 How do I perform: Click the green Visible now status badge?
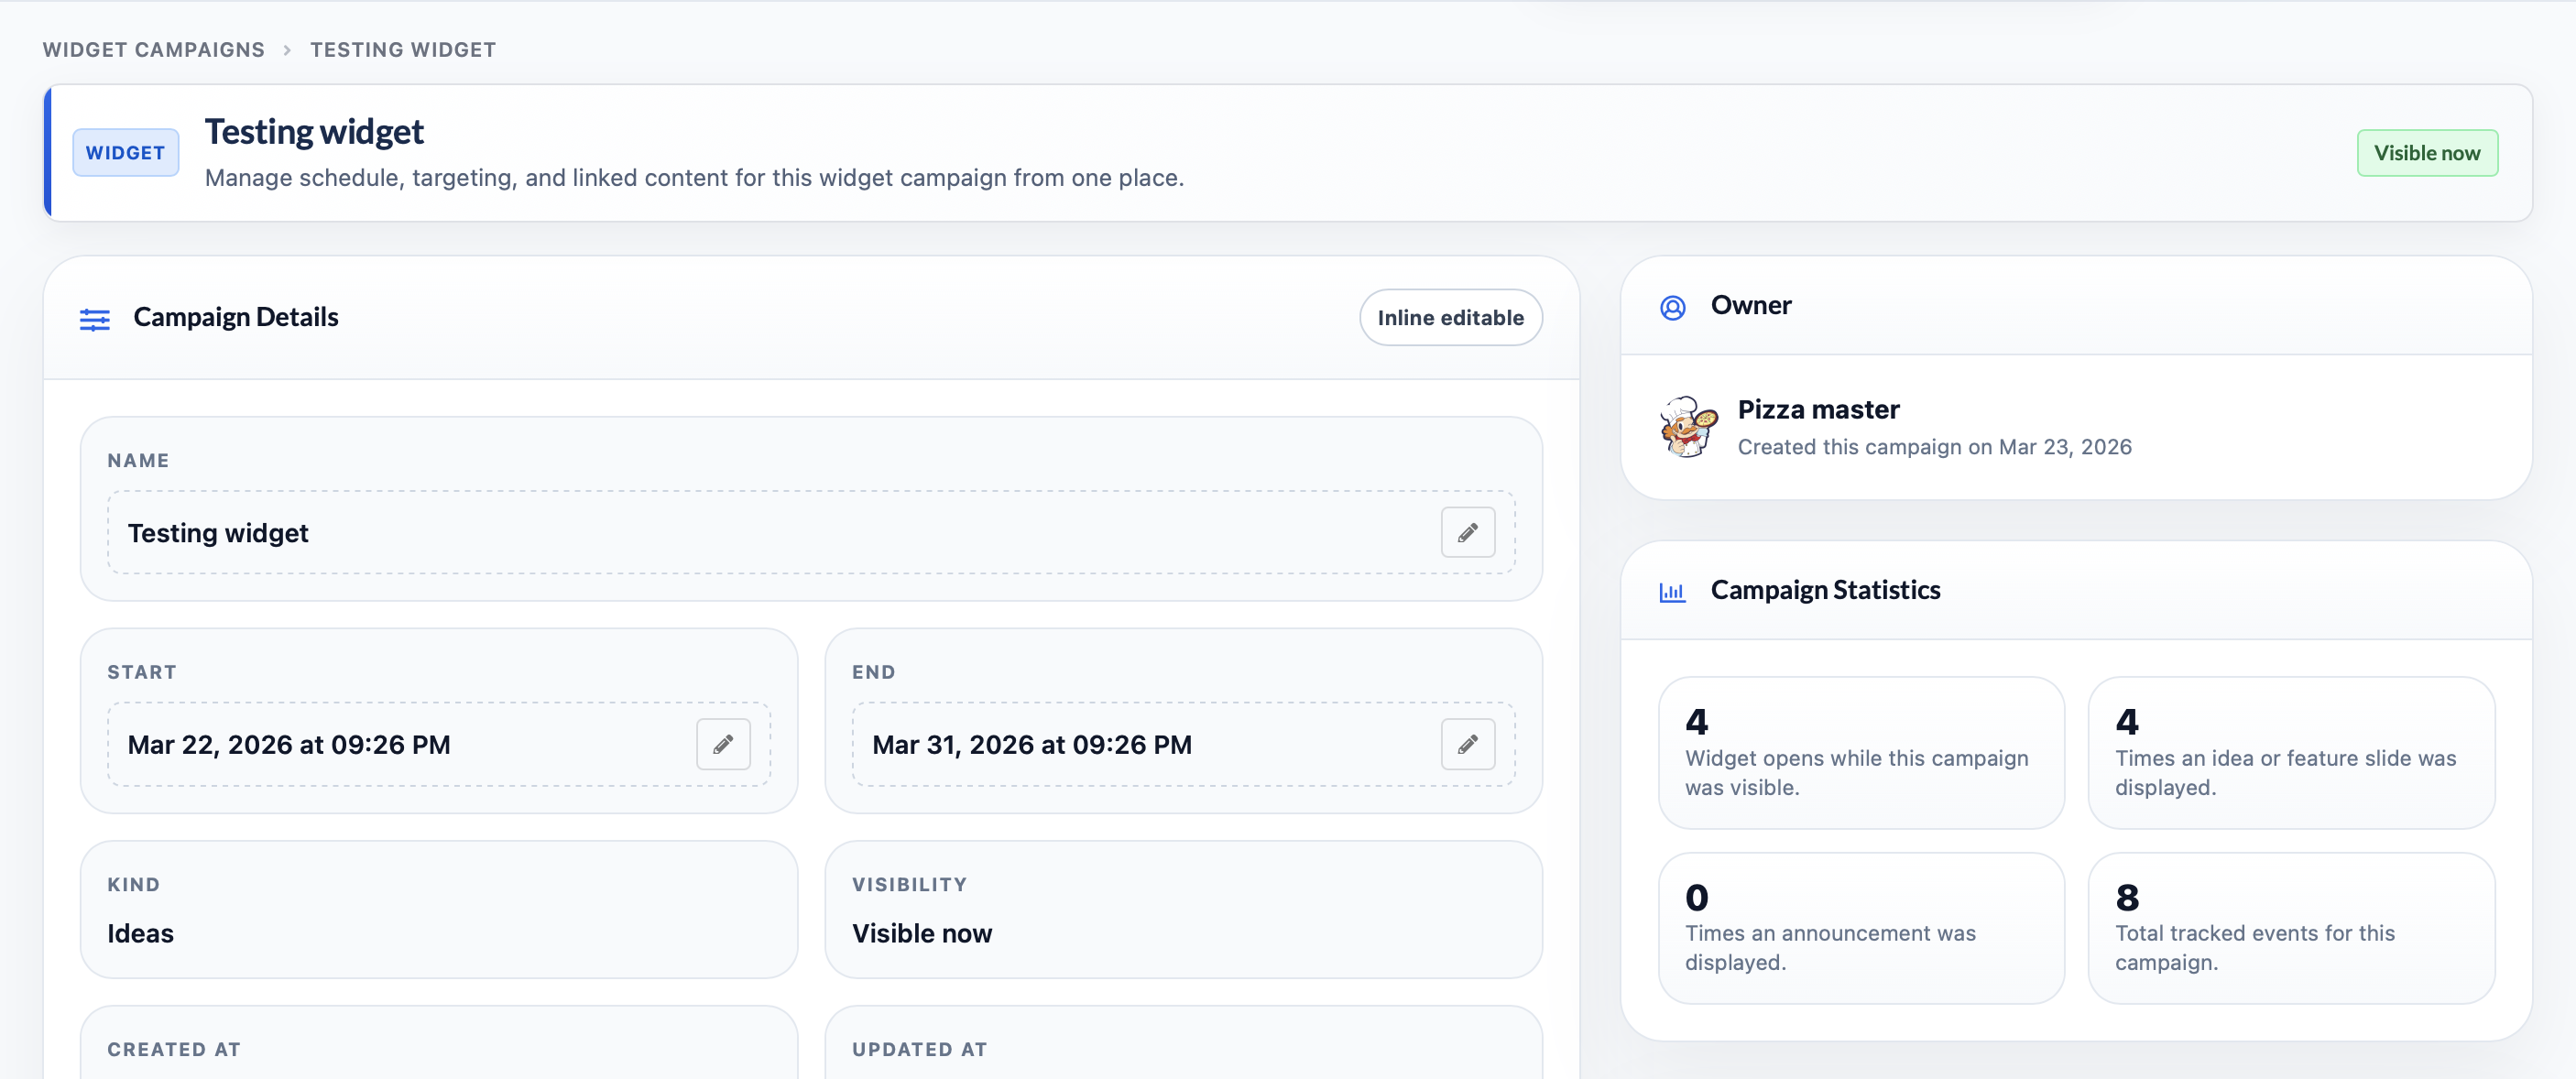tap(2427, 153)
